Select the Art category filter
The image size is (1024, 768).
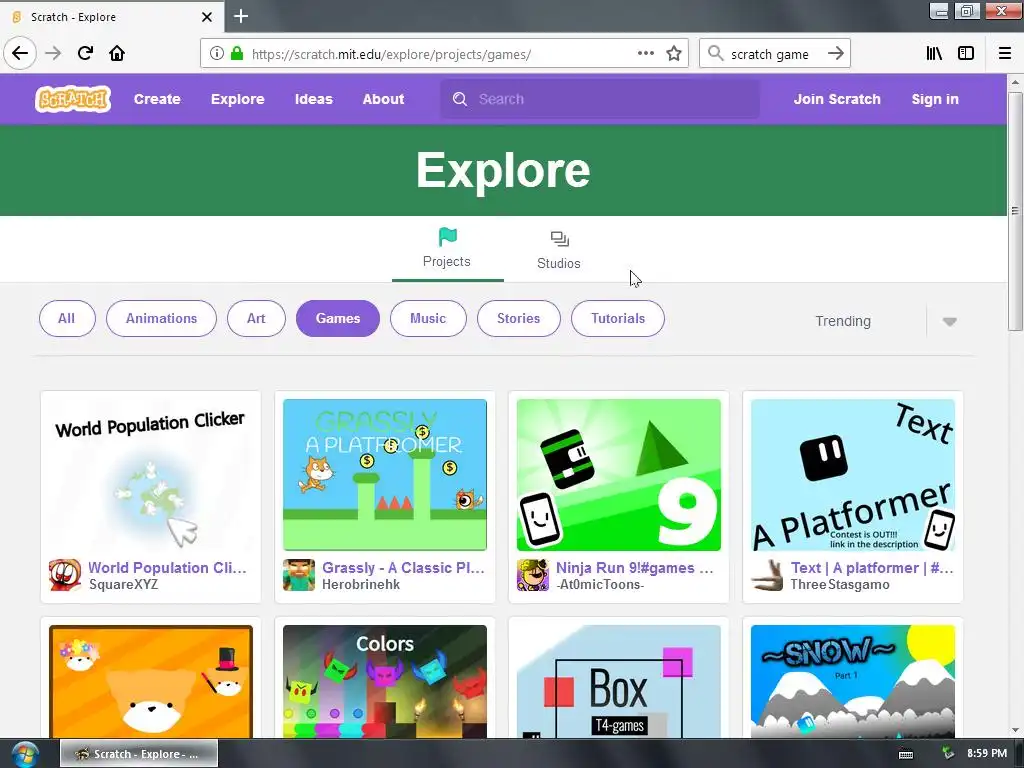(x=256, y=319)
